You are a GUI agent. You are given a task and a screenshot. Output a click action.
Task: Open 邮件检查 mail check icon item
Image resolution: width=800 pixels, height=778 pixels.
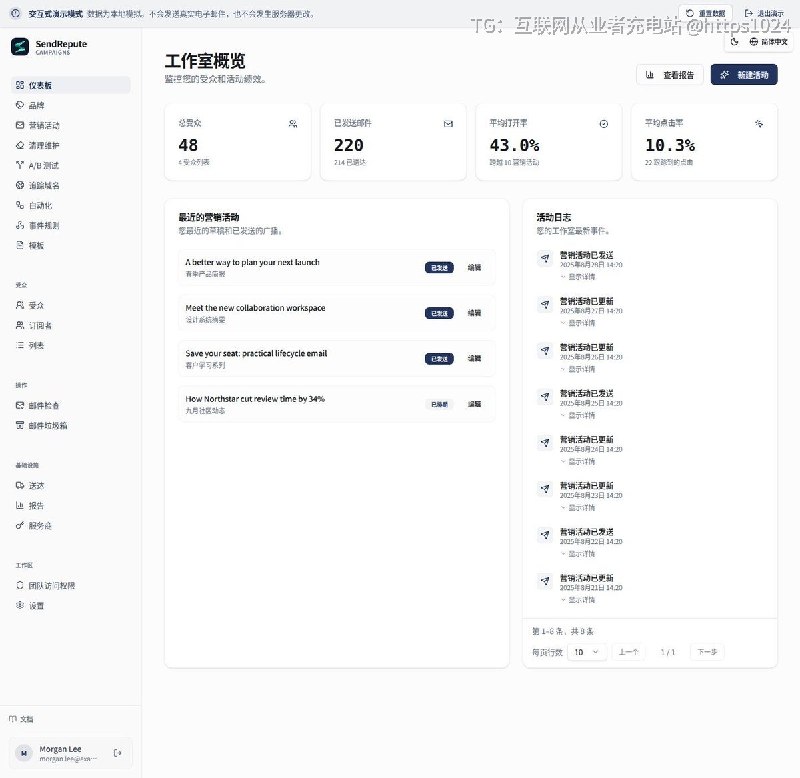pyautogui.click(x=20, y=405)
